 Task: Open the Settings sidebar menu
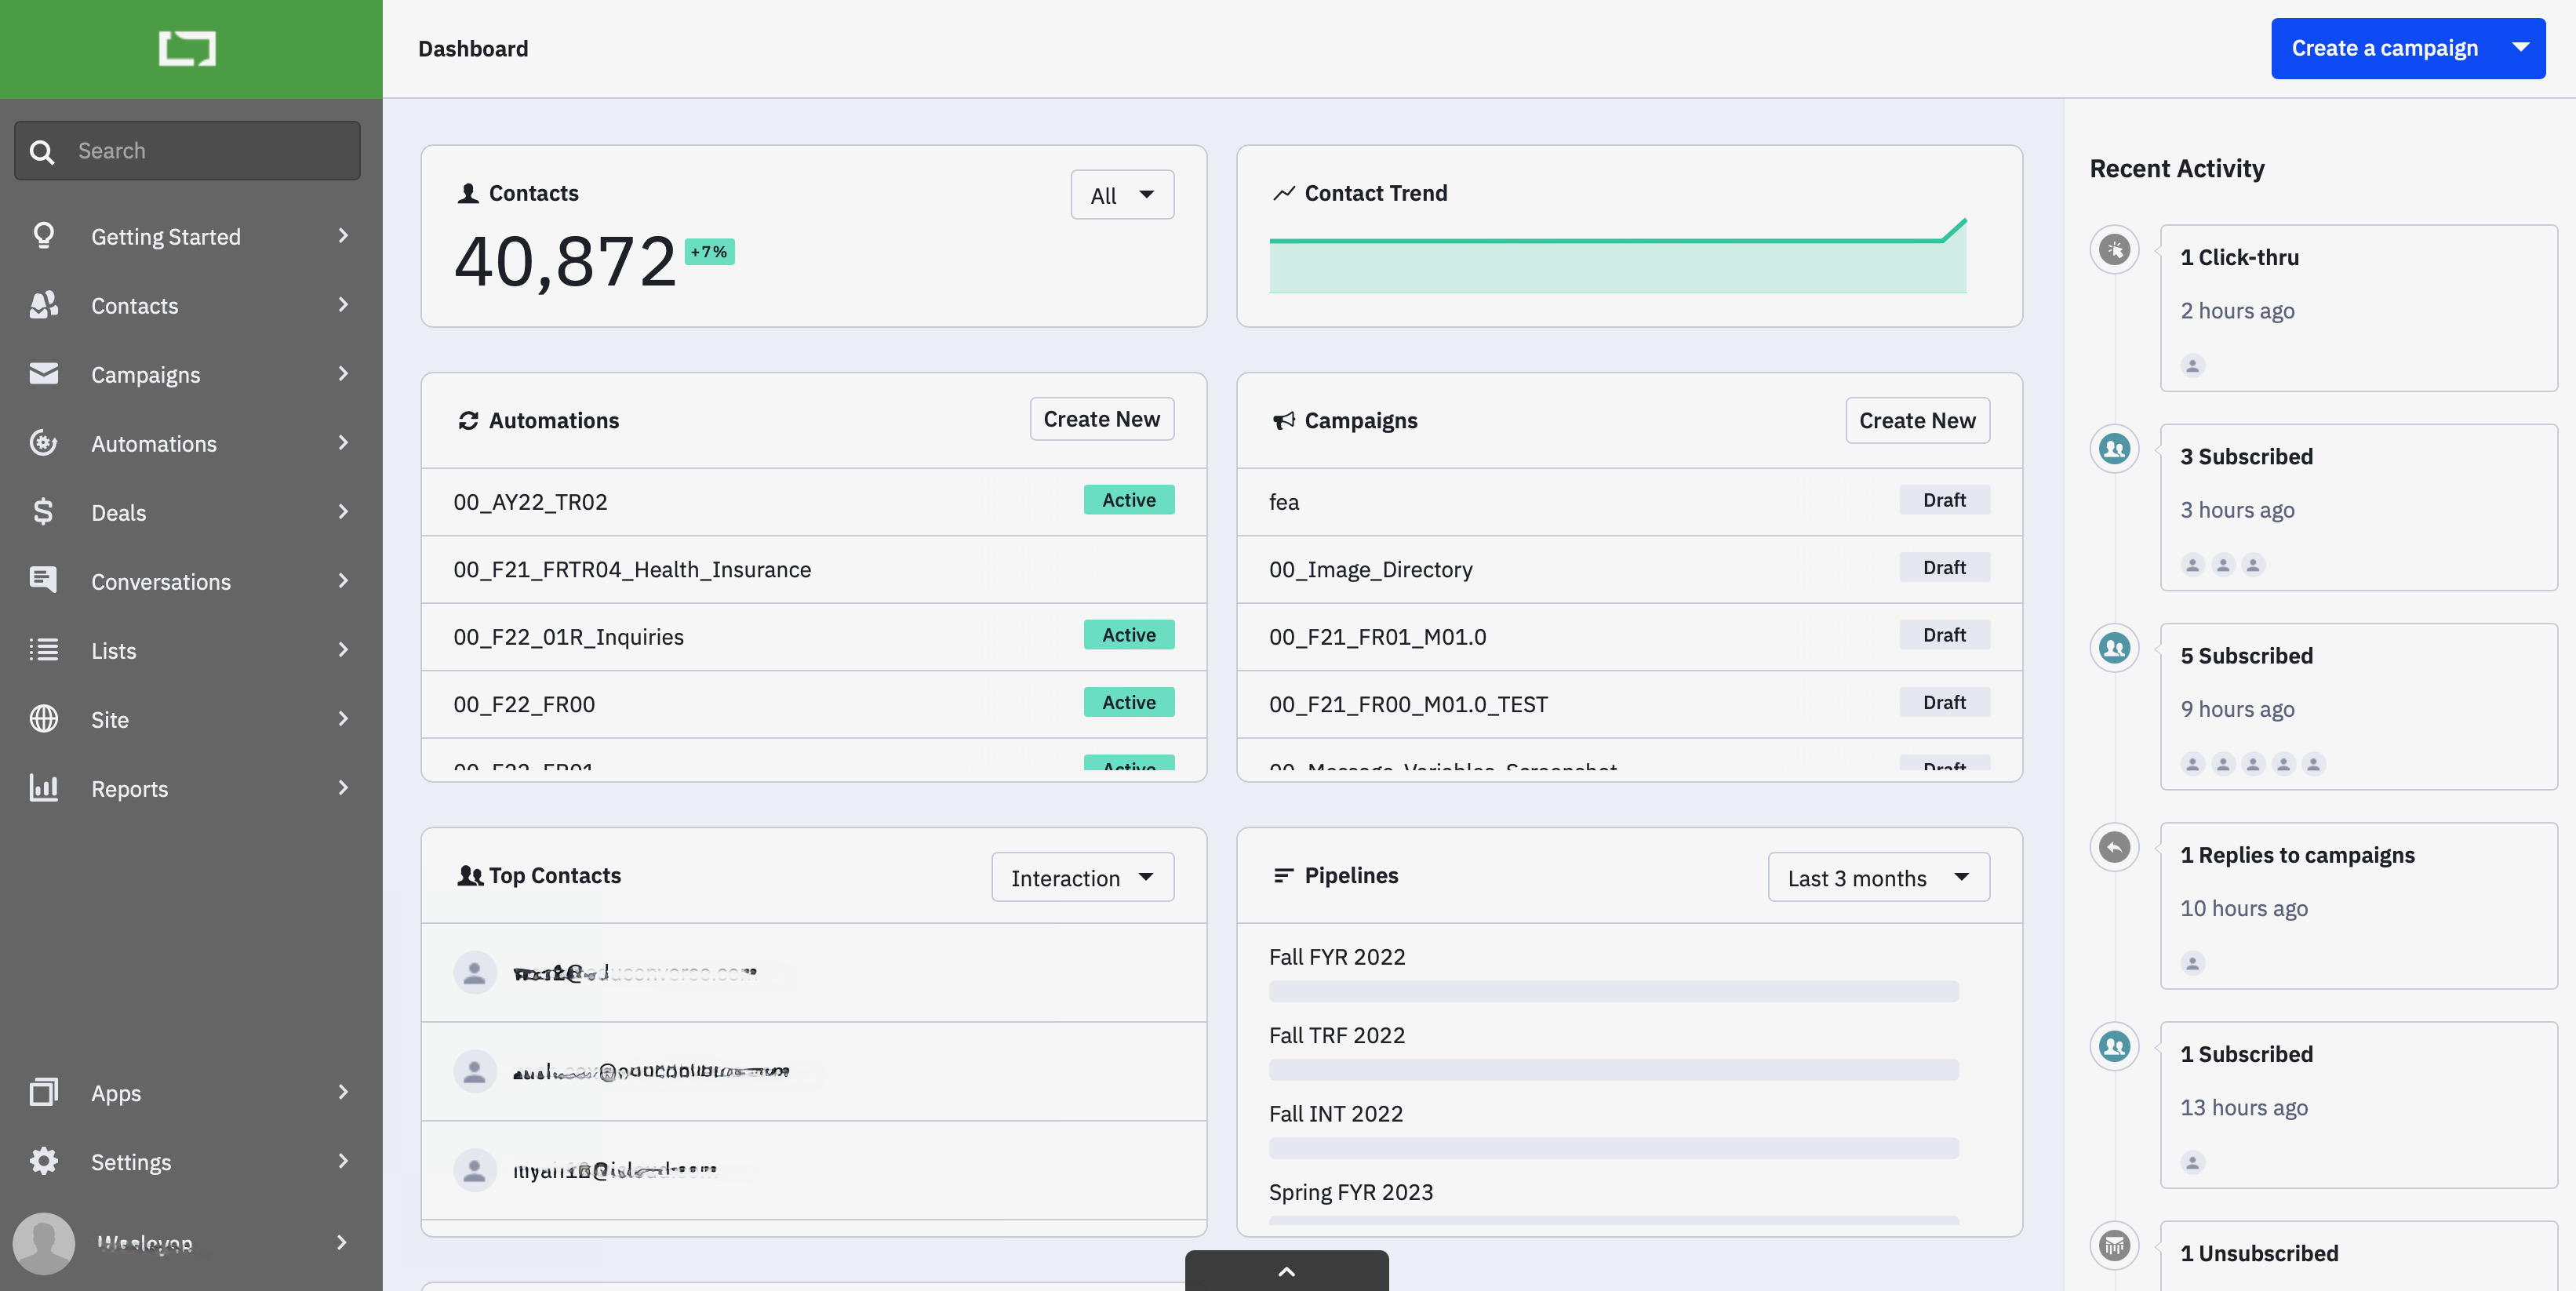click(191, 1161)
